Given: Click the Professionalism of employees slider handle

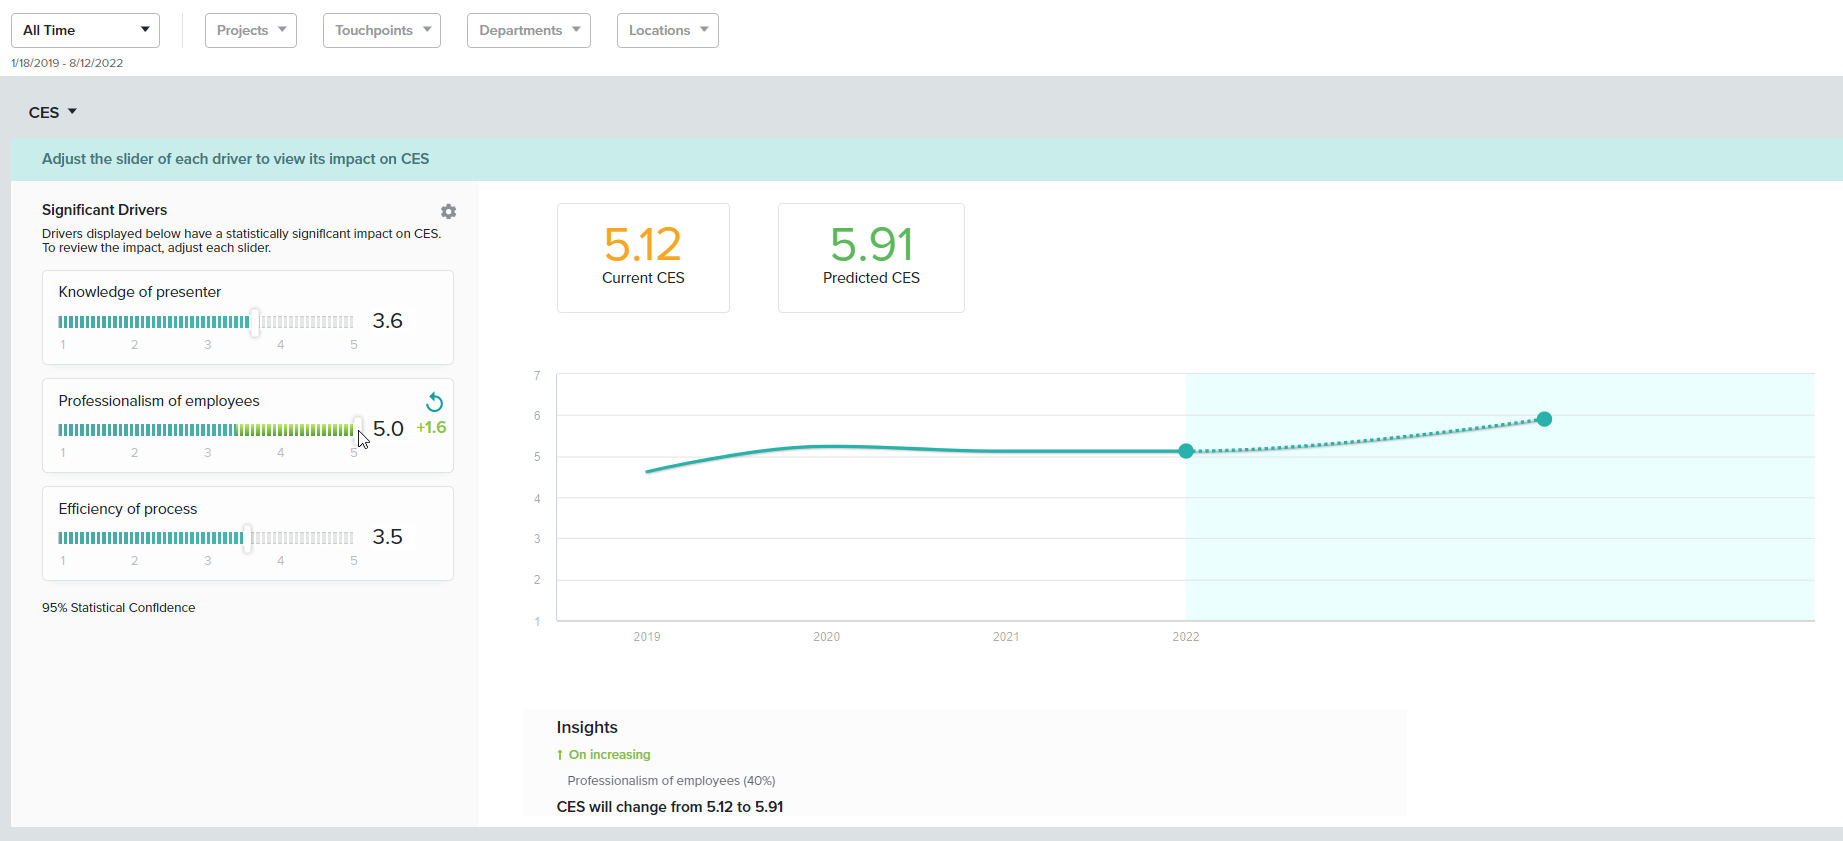Looking at the screenshot, I should [x=357, y=429].
